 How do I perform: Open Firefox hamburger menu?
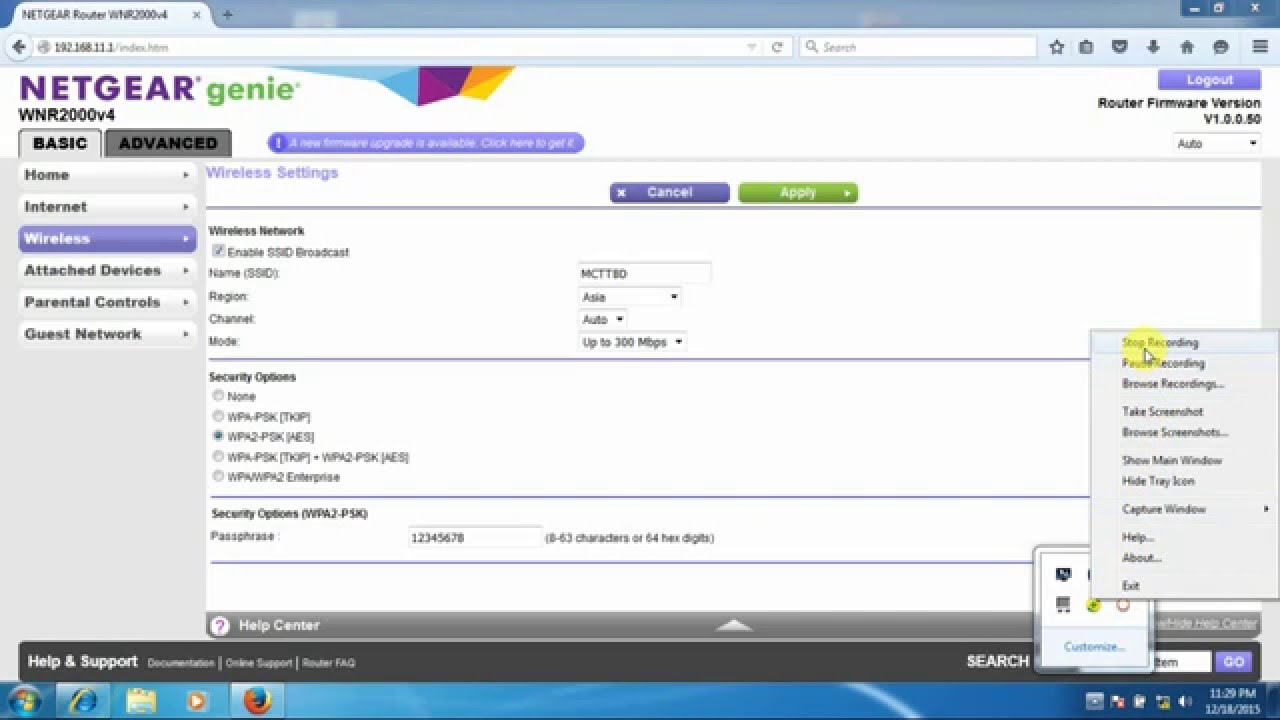point(1260,47)
